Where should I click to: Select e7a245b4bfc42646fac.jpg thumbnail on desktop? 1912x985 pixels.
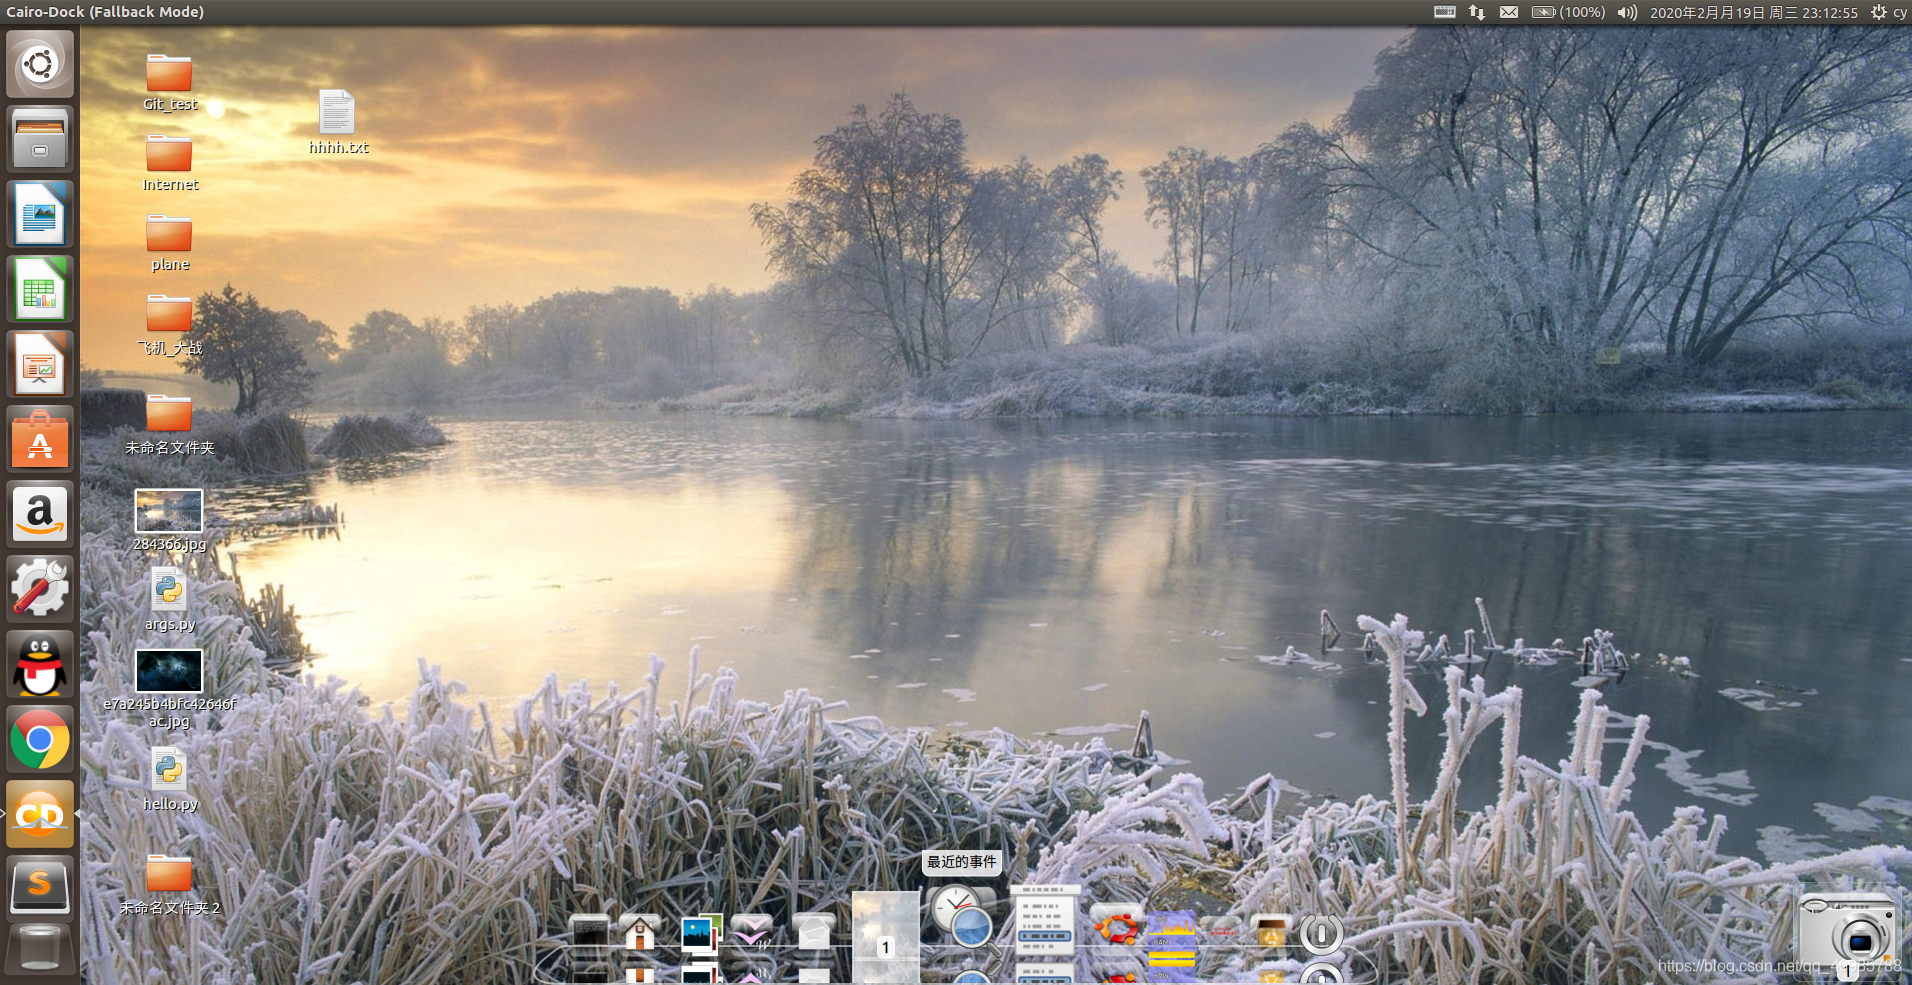point(169,688)
